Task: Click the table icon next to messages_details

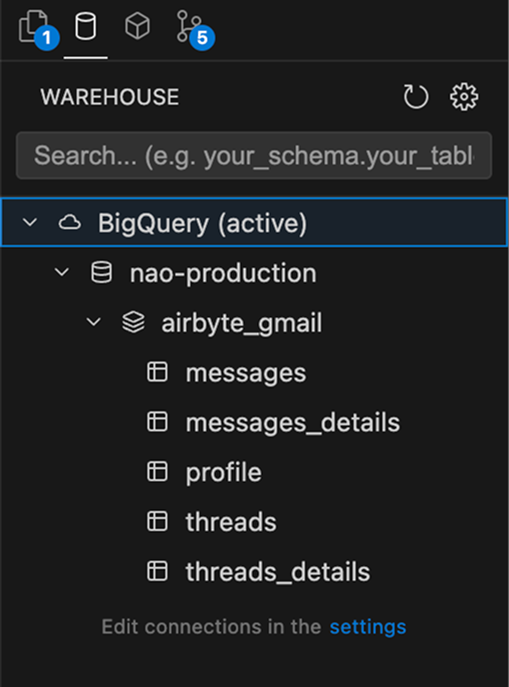Action: [157, 422]
